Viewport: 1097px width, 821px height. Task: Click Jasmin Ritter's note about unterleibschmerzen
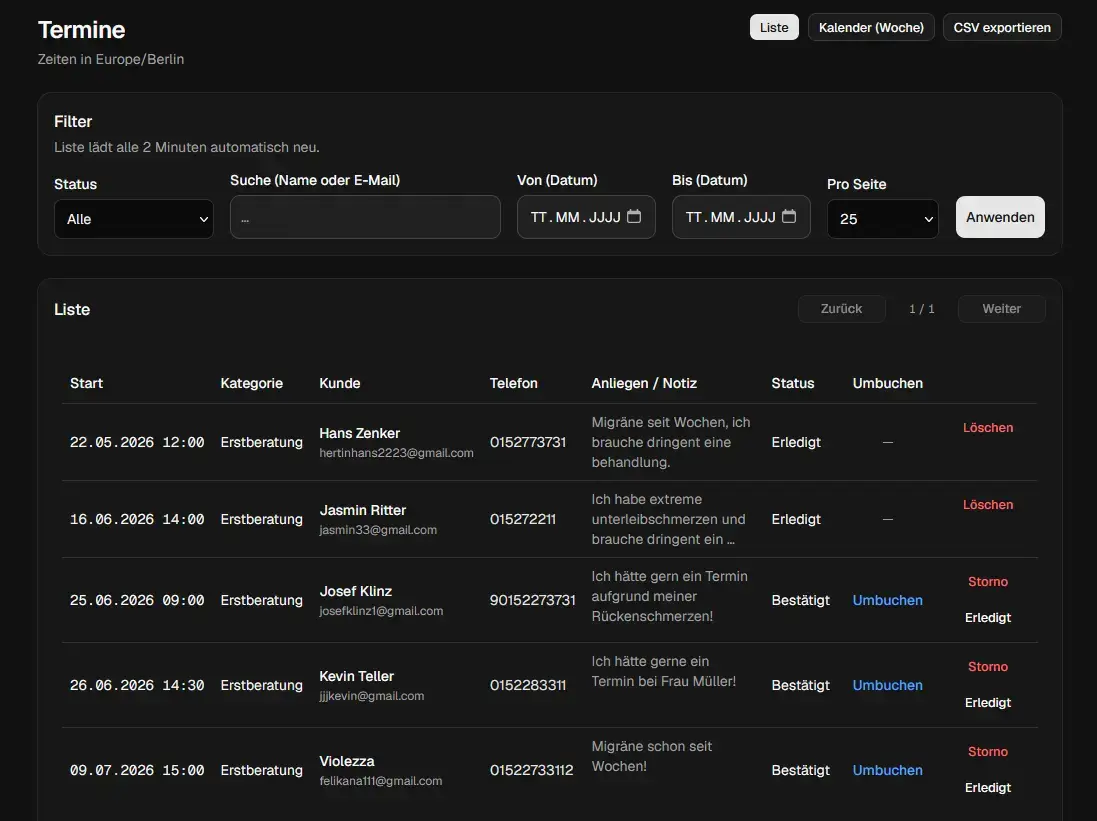pos(668,519)
